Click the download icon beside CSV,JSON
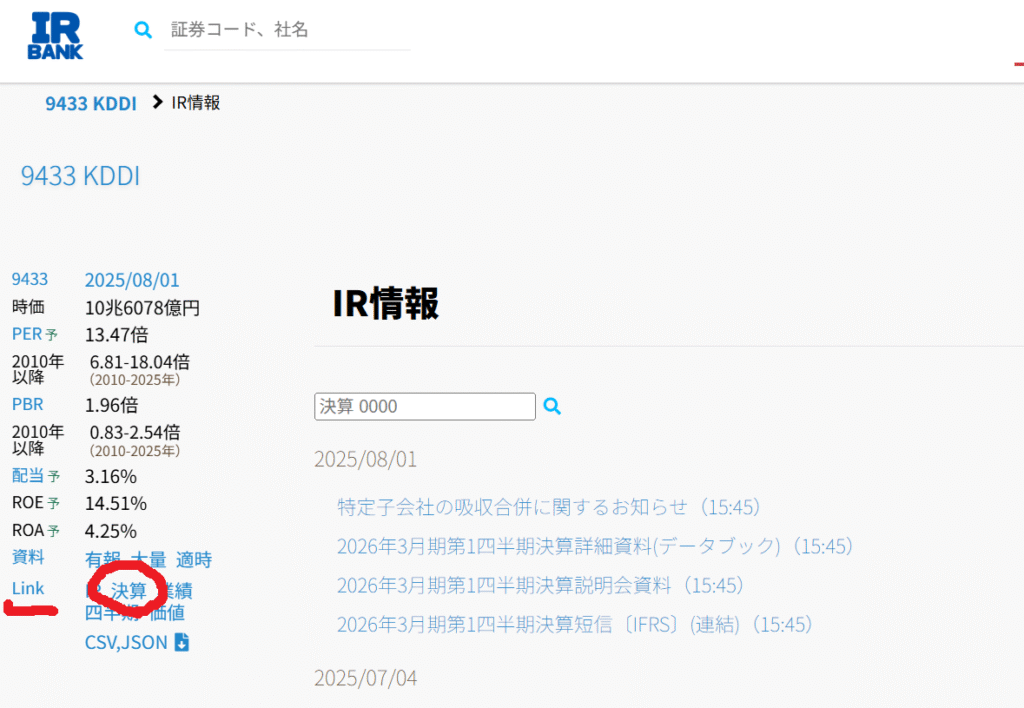Viewport: 1024px width, 708px height. [x=182, y=643]
